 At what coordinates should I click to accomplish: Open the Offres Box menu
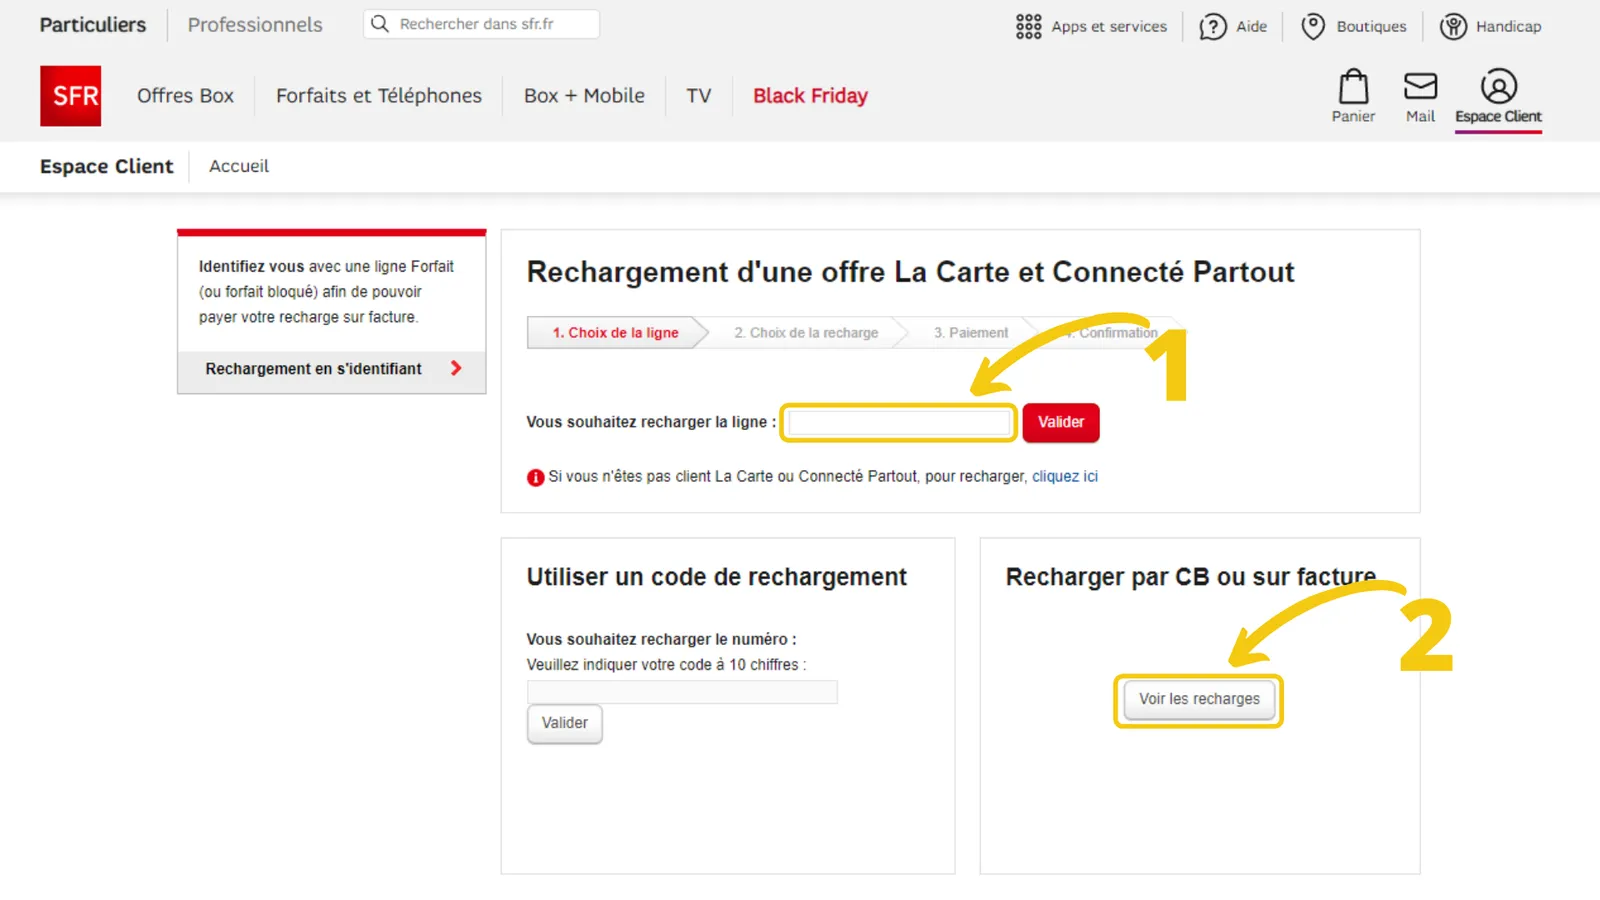(185, 96)
